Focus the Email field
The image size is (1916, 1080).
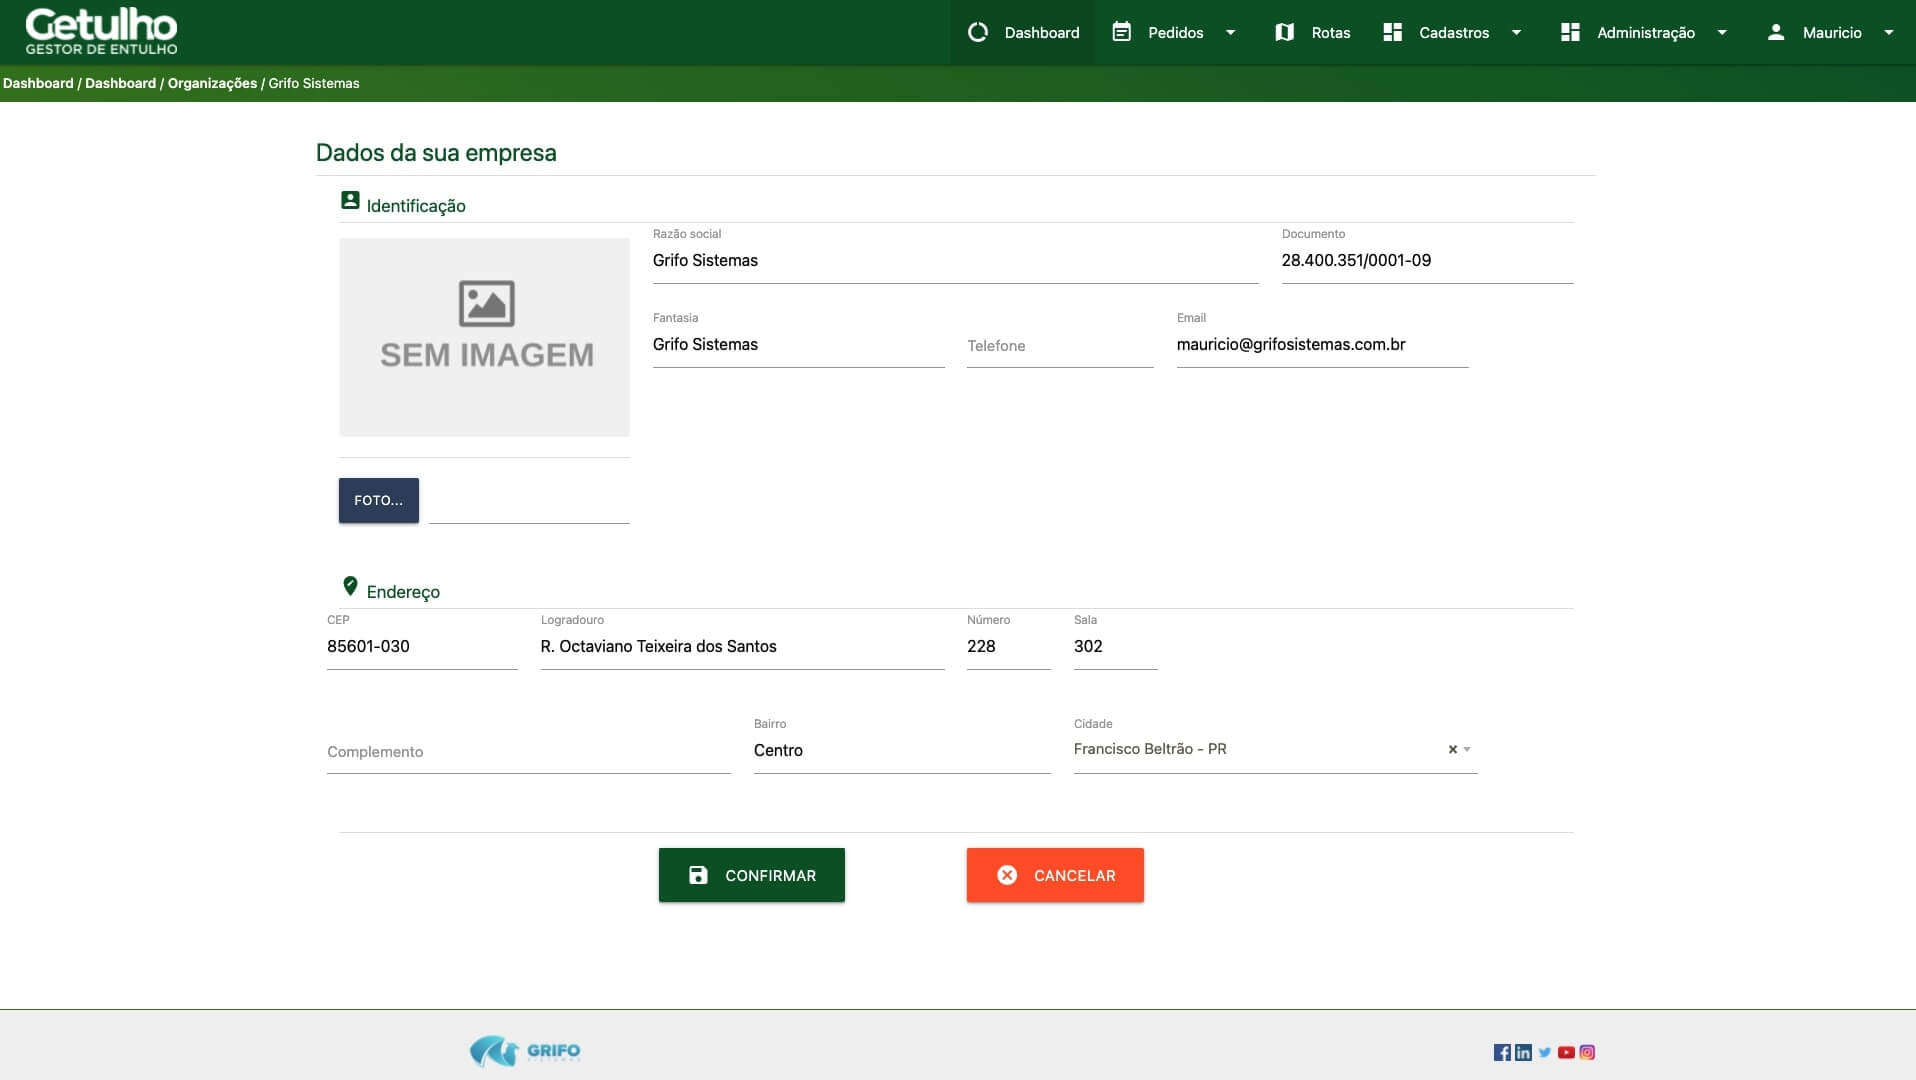1322,344
